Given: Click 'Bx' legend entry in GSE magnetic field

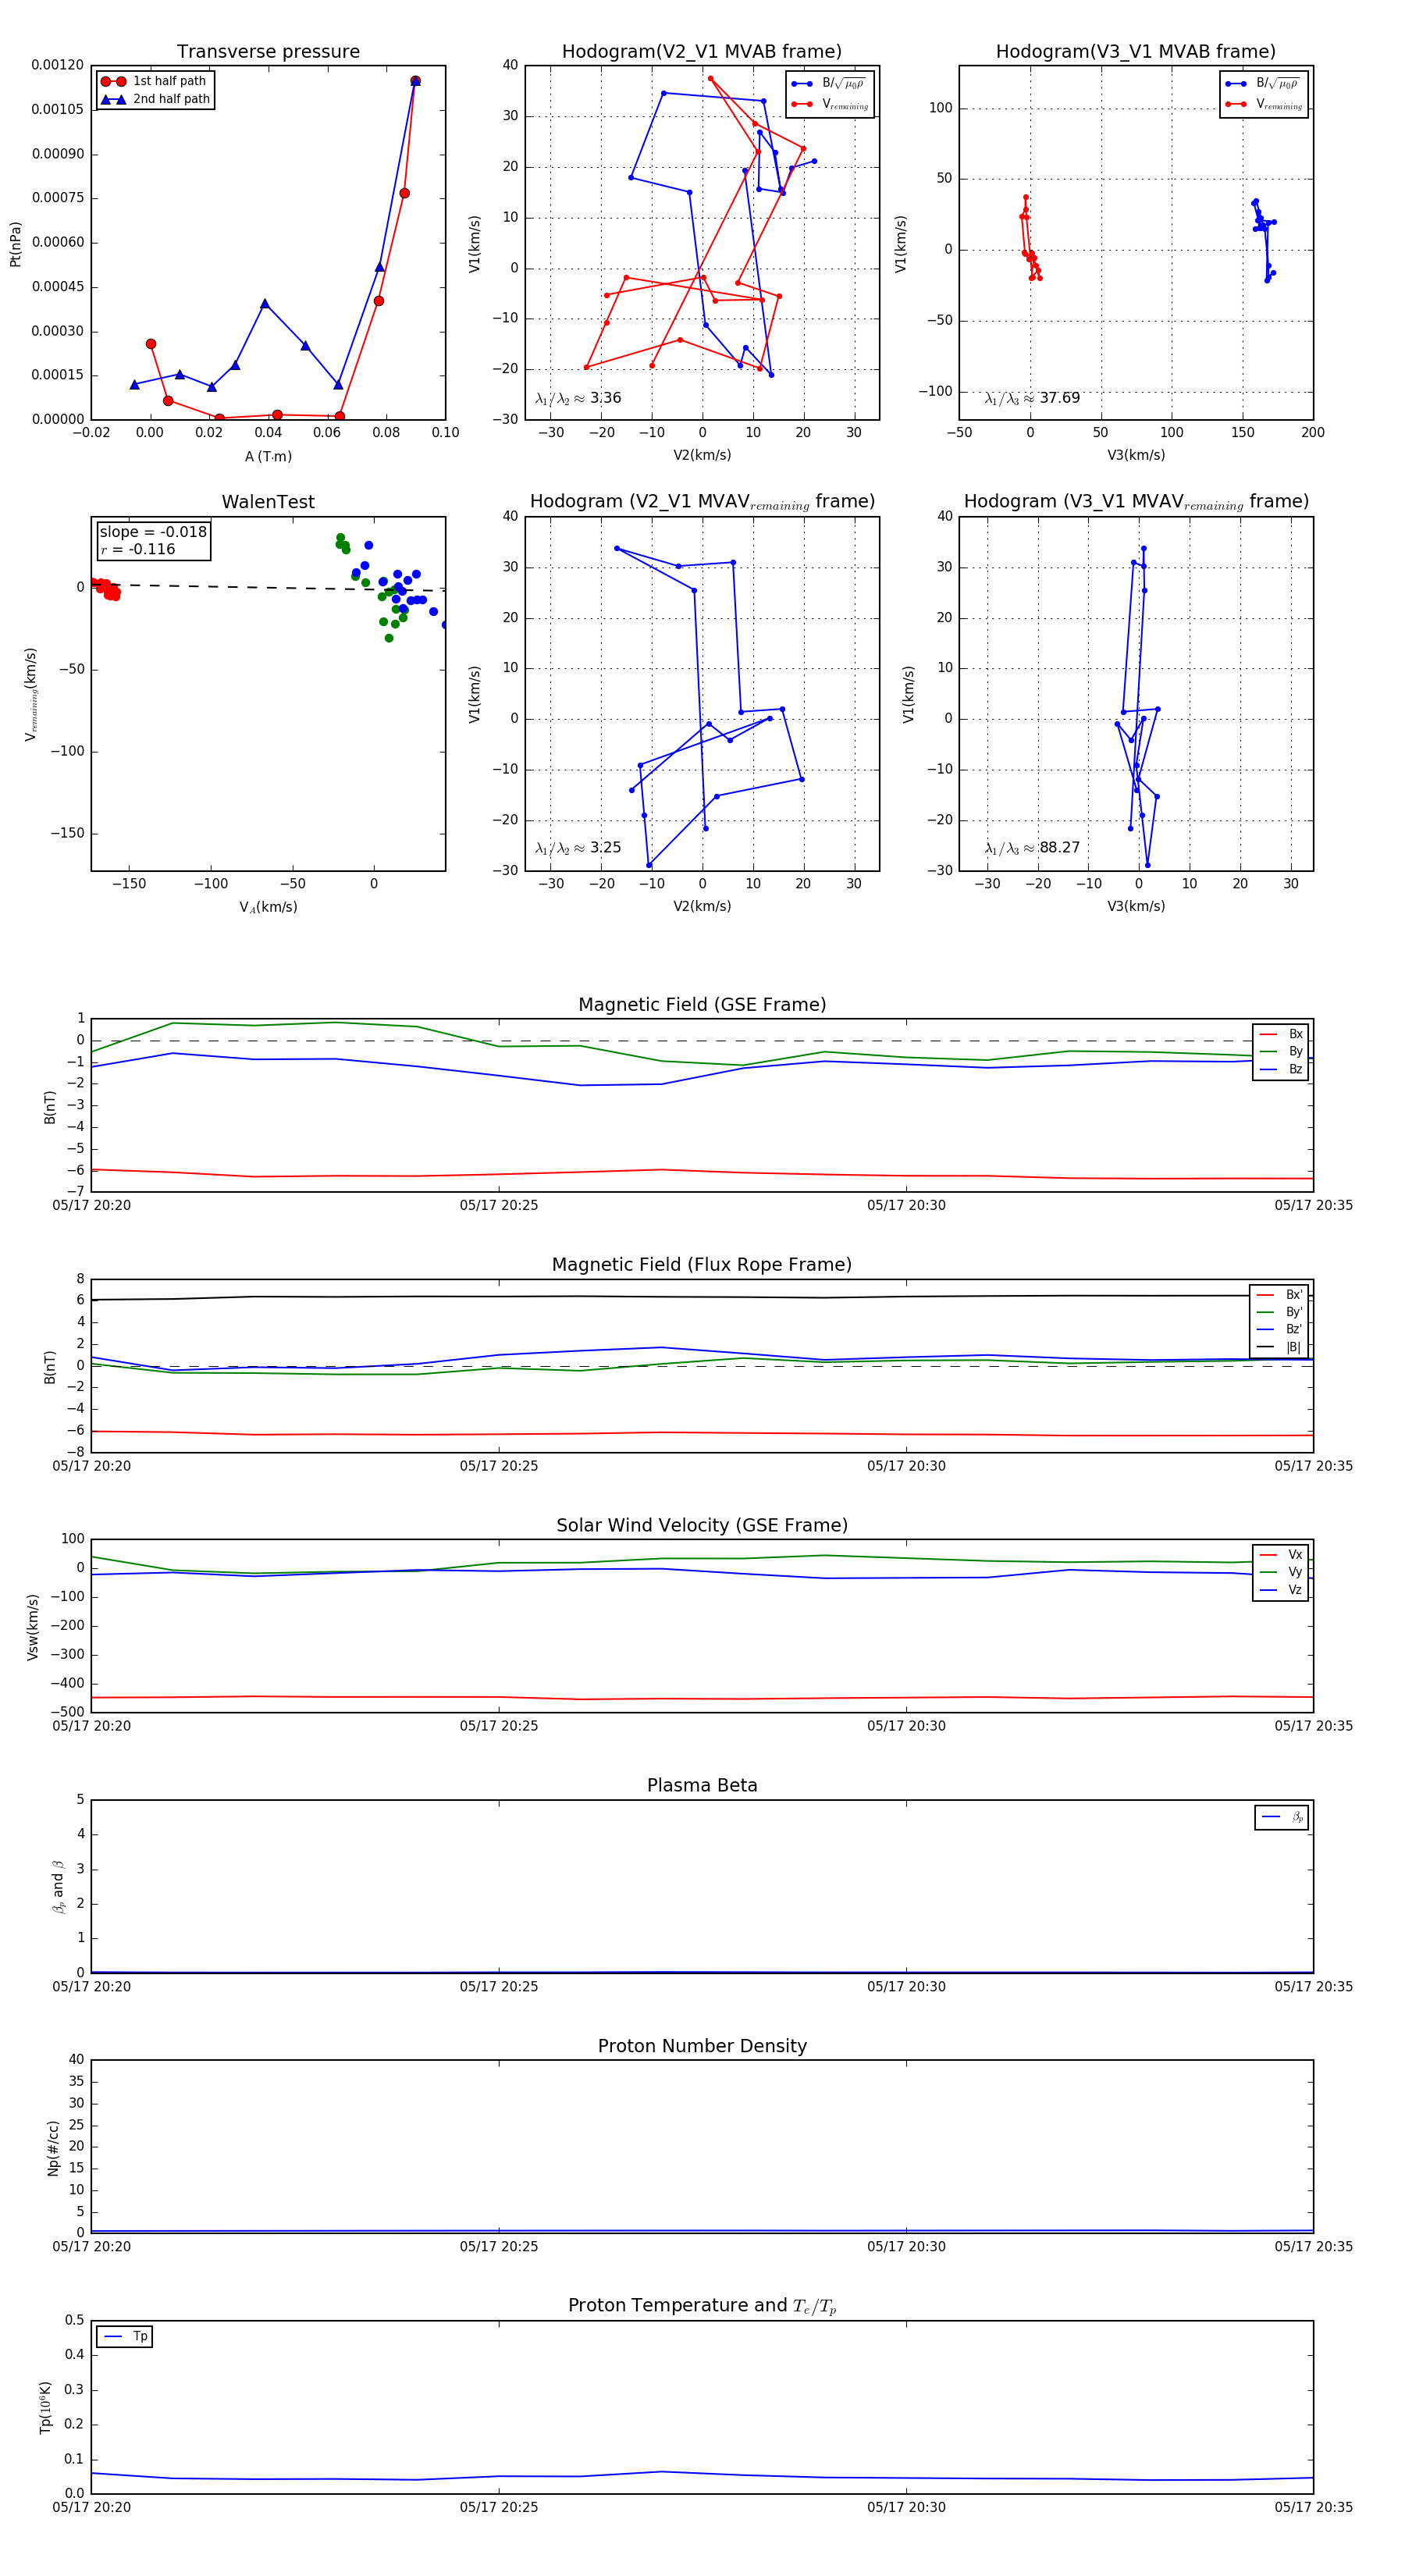Looking at the screenshot, I should [x=1281, y=1034].
